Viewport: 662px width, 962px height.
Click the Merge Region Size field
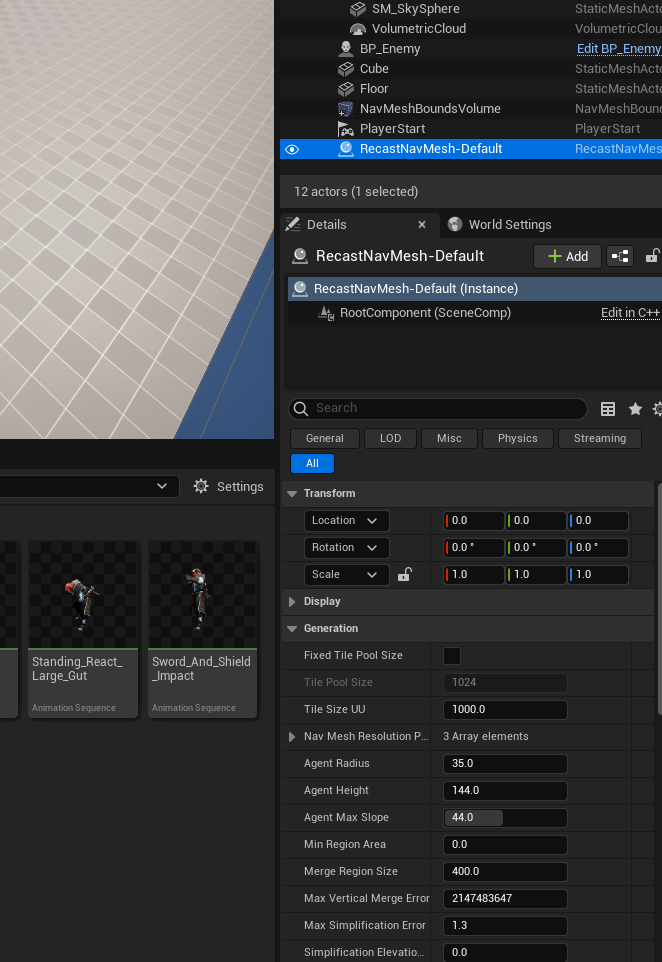pyautogui.click(x=505, y=872)
